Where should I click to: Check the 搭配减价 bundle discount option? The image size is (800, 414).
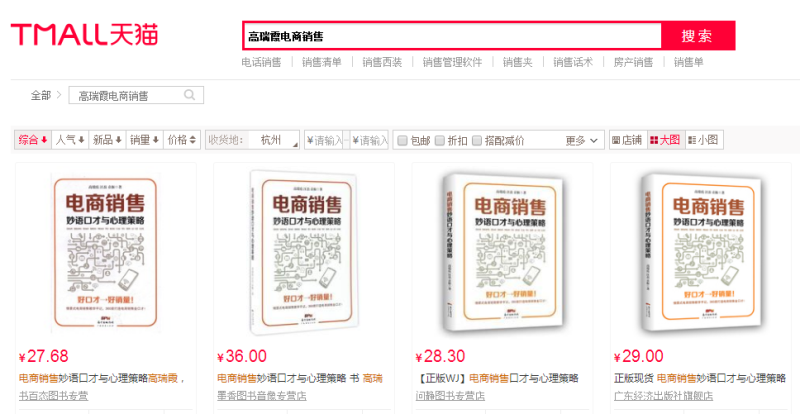coord(477,140)
